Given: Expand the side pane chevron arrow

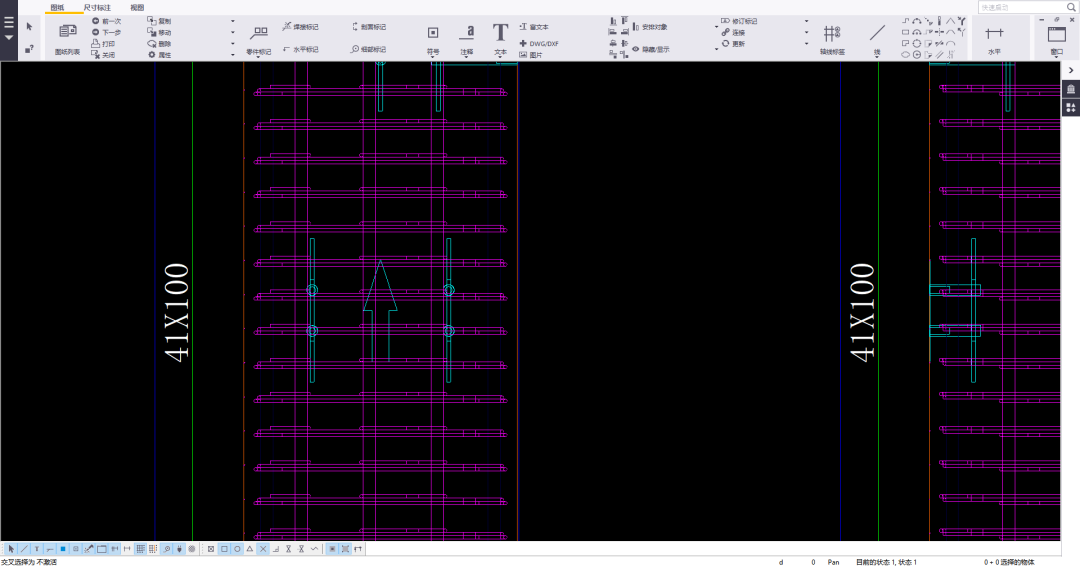Looking at the screenshot, I should (1071, 70).
